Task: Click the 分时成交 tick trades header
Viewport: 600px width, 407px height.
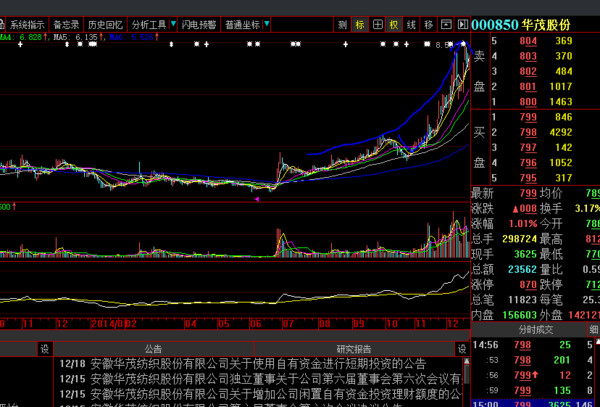Action: pyautogui.click(x=534, y=329)
